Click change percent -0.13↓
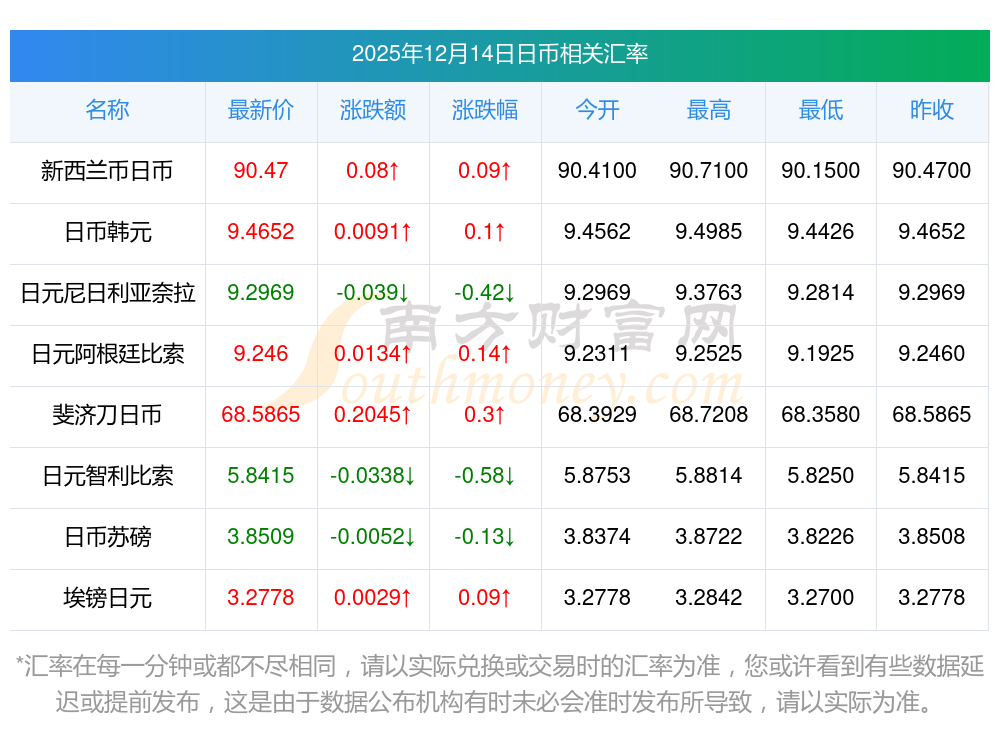The width and height of the screenshot is (1000, 733). 485,536
